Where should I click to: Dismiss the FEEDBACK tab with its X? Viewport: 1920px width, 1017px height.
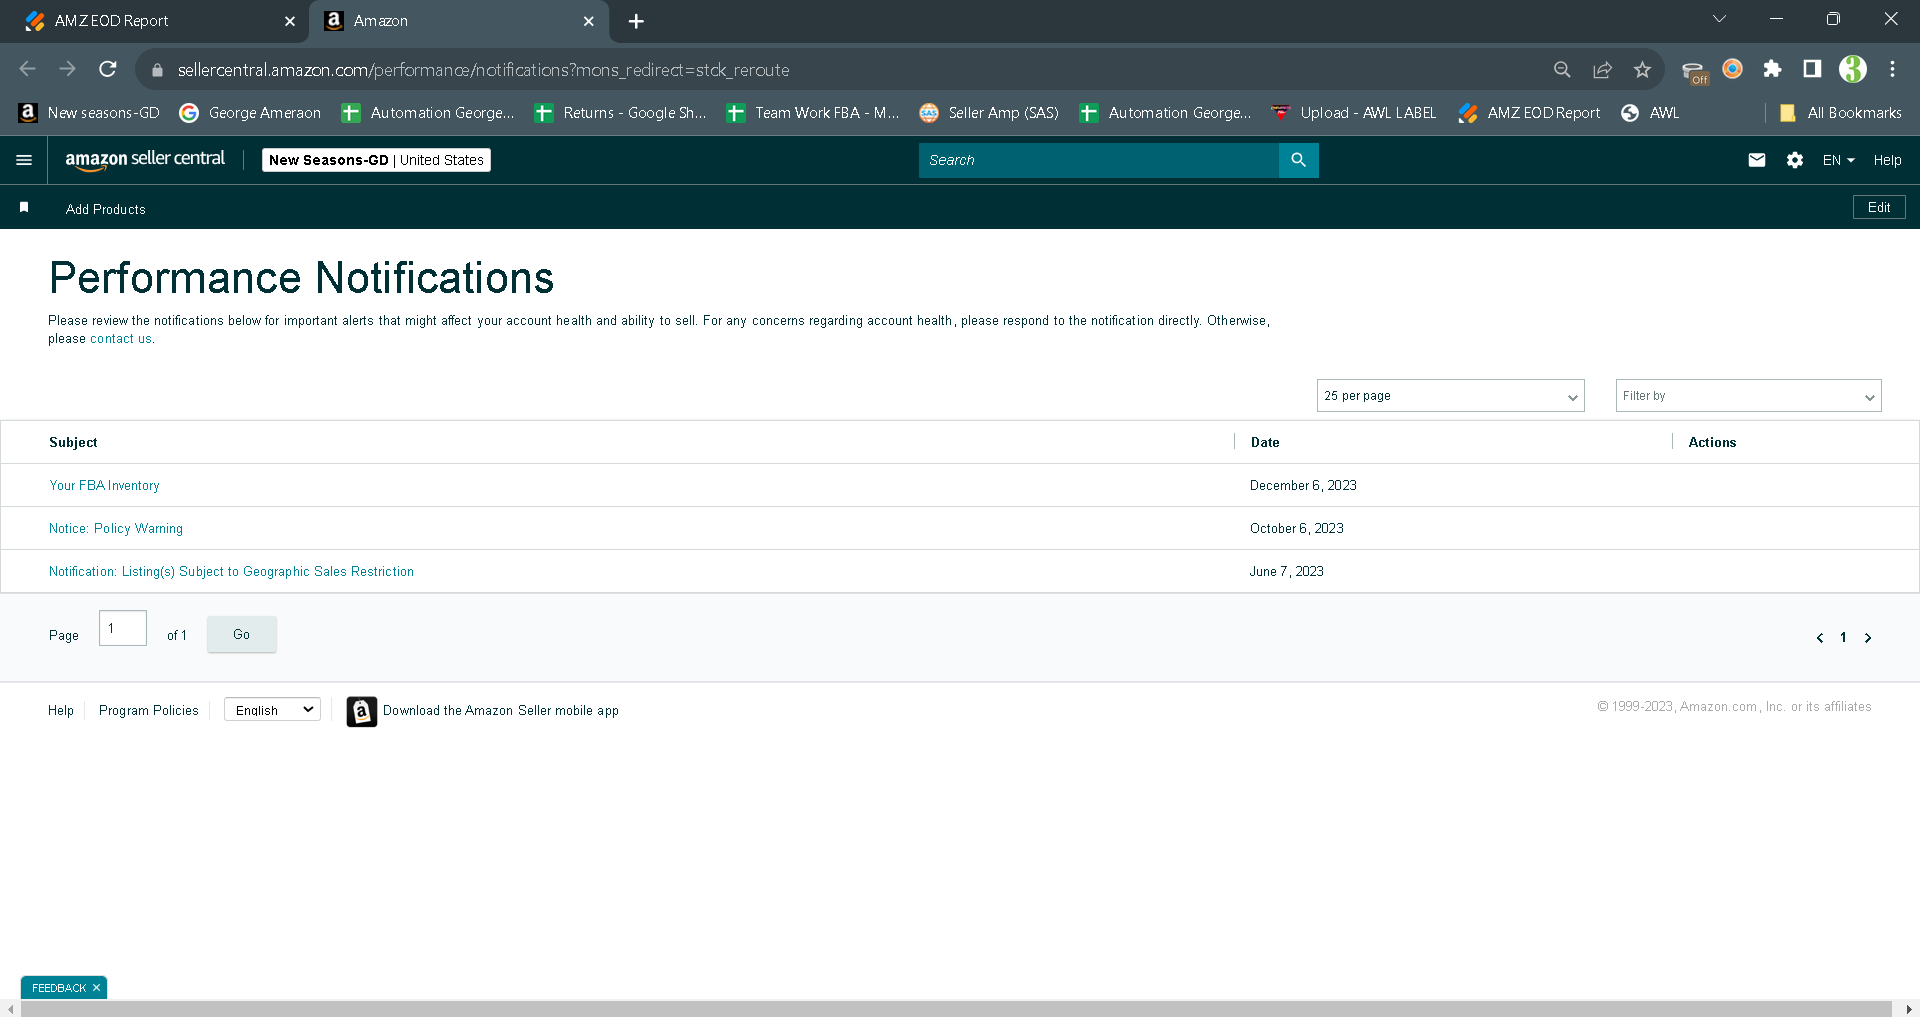click(96, 988)
